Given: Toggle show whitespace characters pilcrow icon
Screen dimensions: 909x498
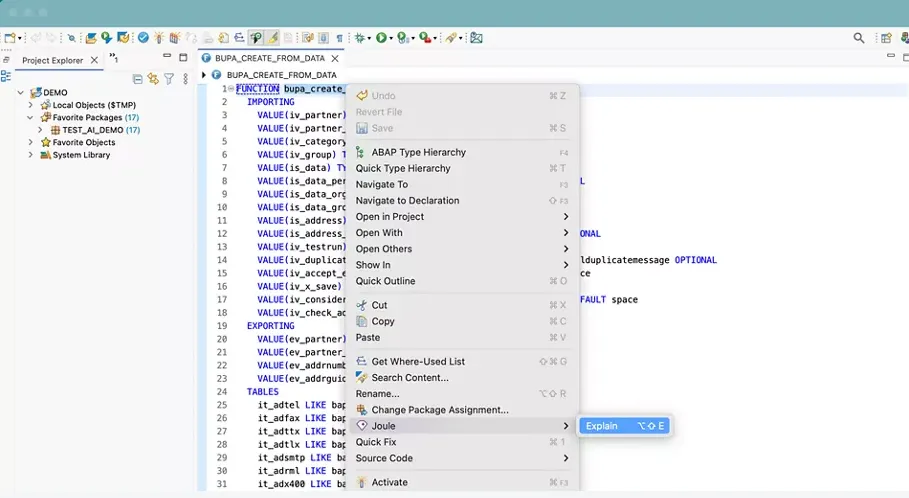Looking at the screenshot, I should [339, 38].
